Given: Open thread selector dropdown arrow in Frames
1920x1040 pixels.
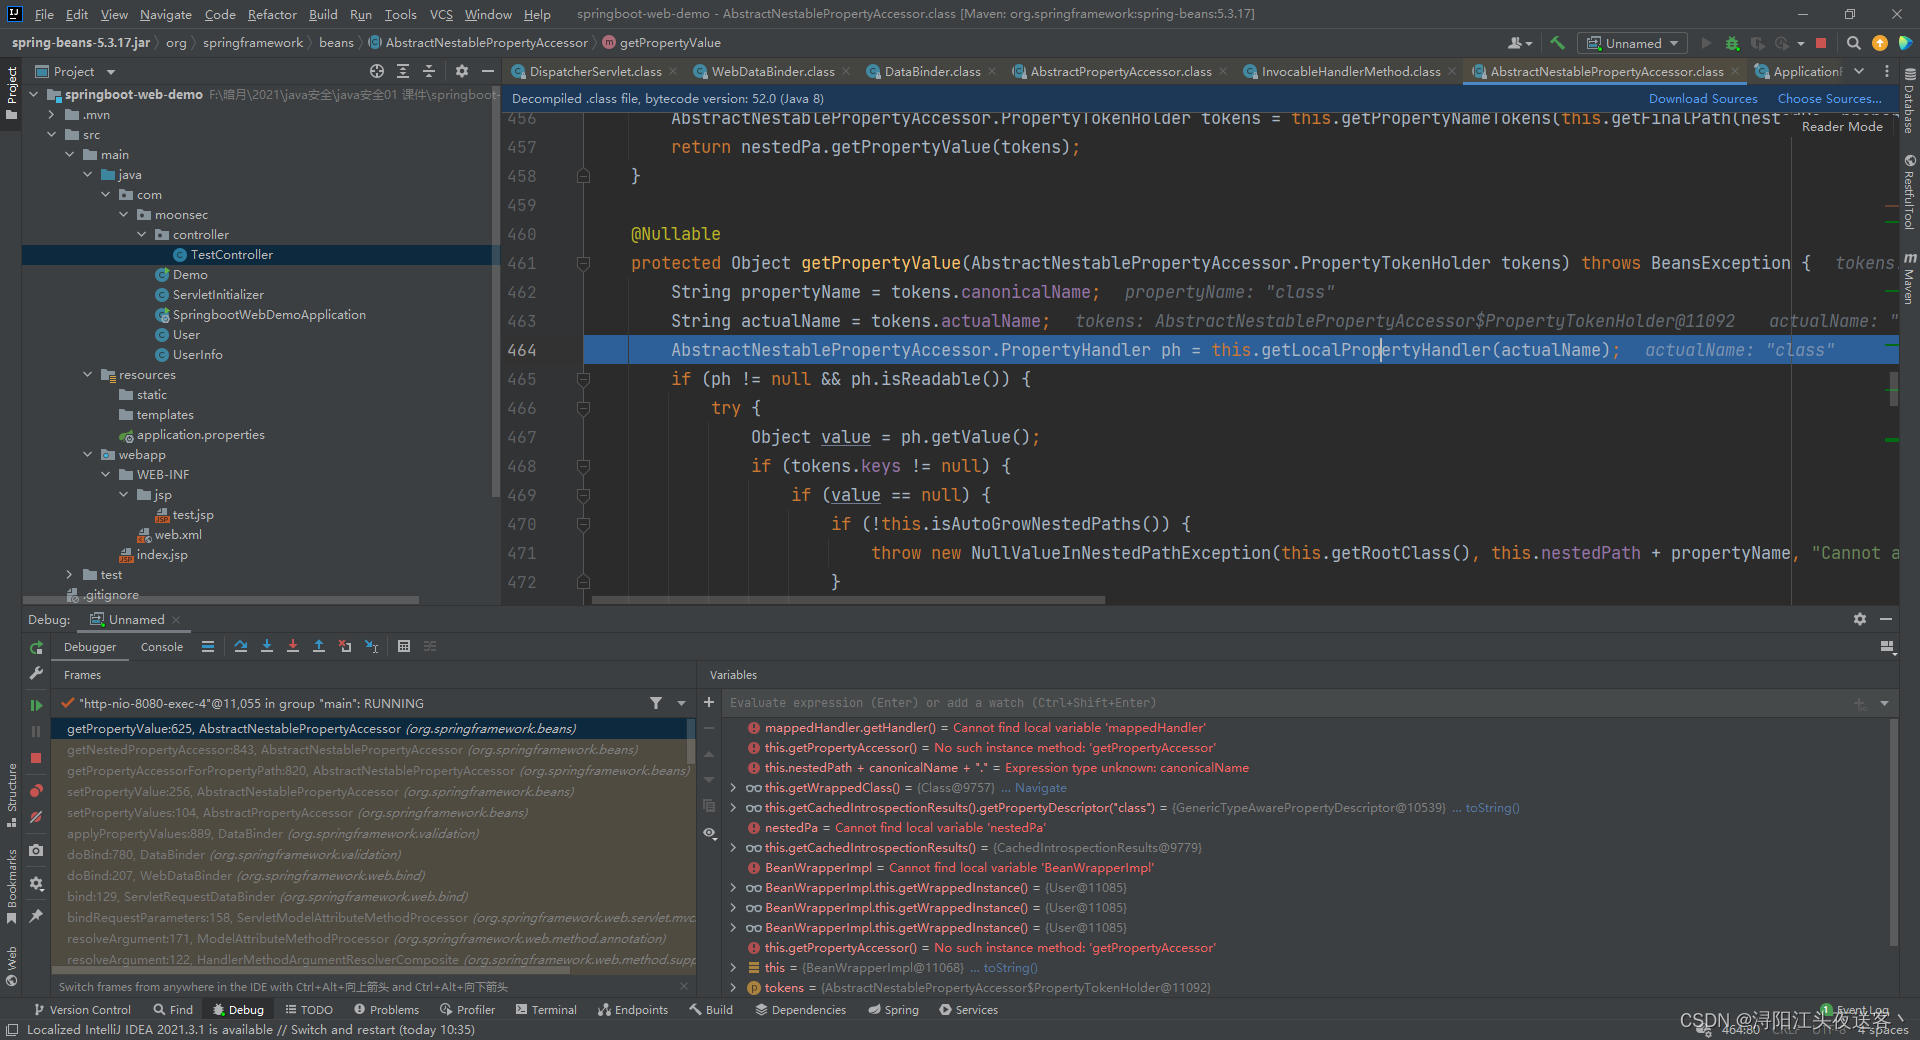Looking at the screenshot, I should pyautogui.click(x=681, y=703).
